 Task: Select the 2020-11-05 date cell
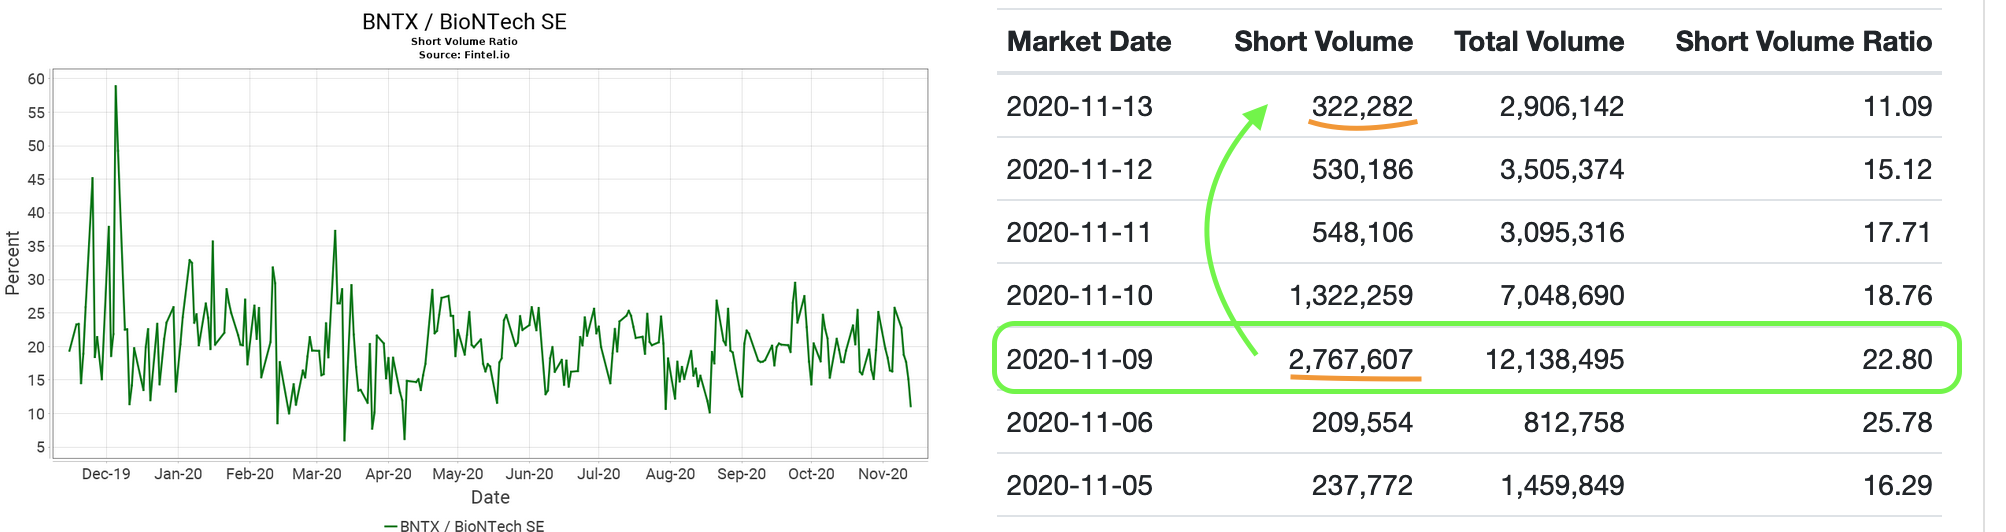[1079, 486]
